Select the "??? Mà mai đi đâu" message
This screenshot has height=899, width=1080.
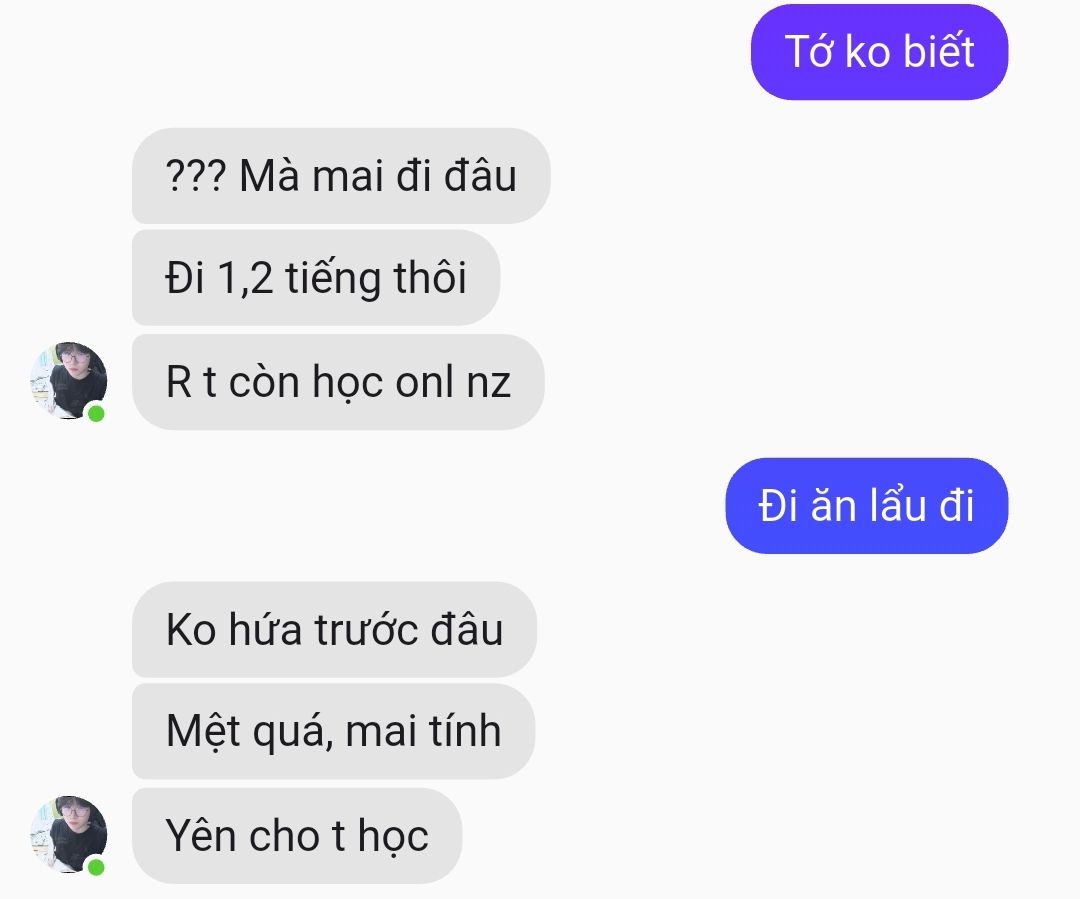click(x=341, y=176)
